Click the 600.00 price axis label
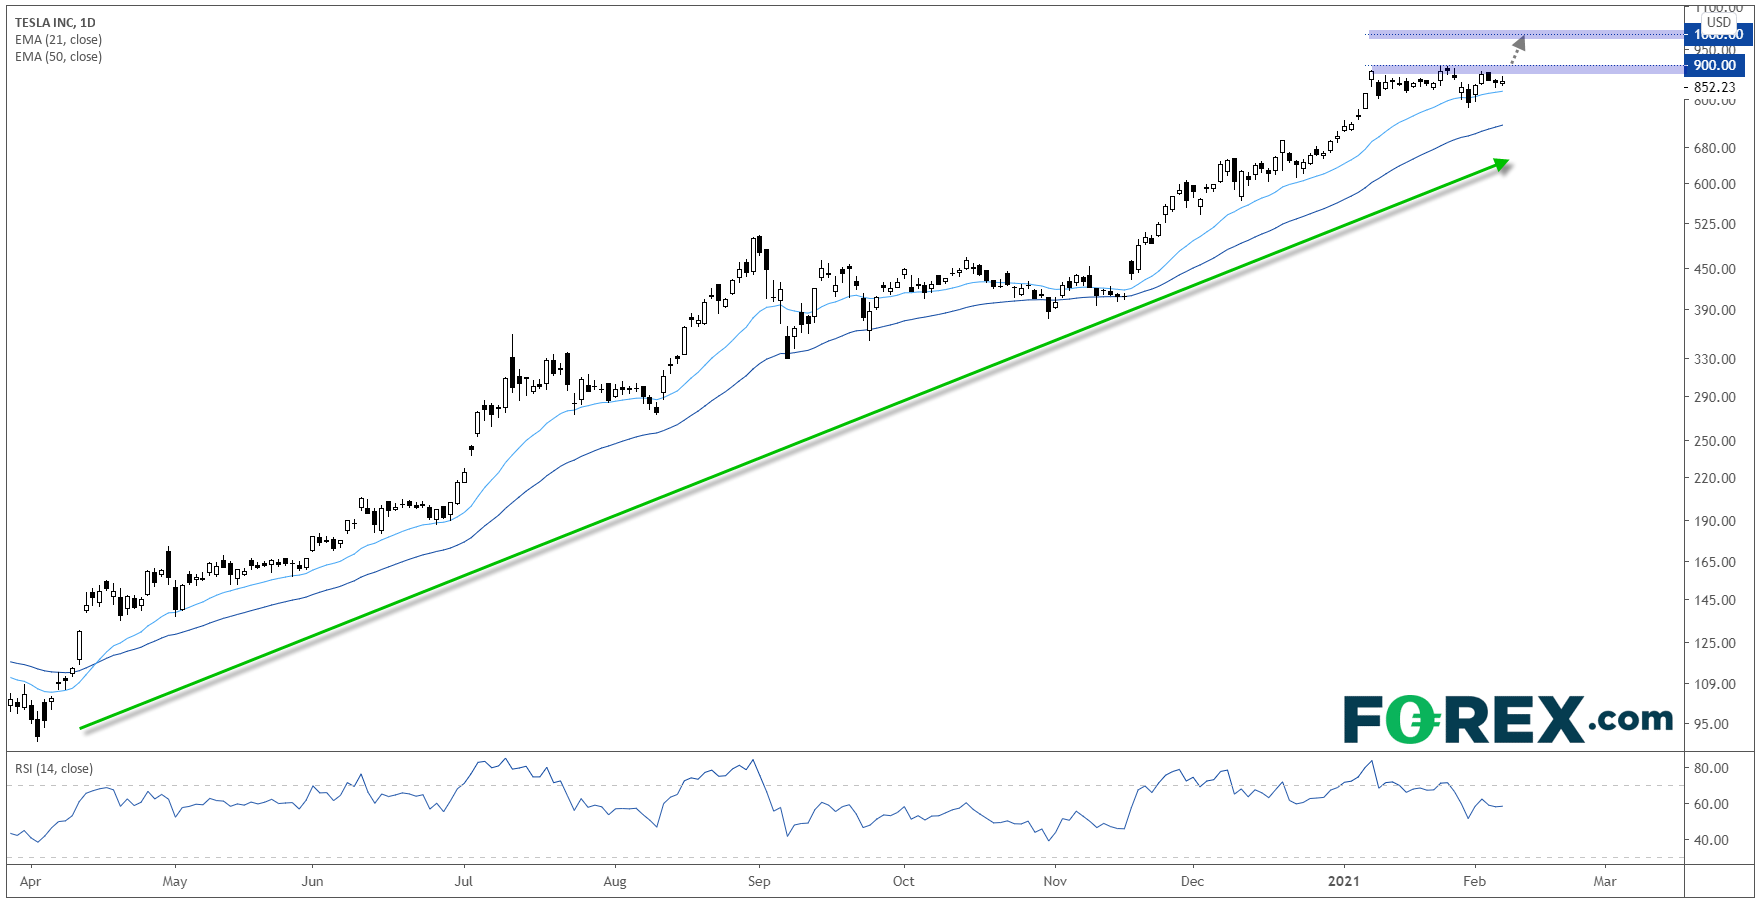The image size is (1761, 907). tap(1715, 184)
